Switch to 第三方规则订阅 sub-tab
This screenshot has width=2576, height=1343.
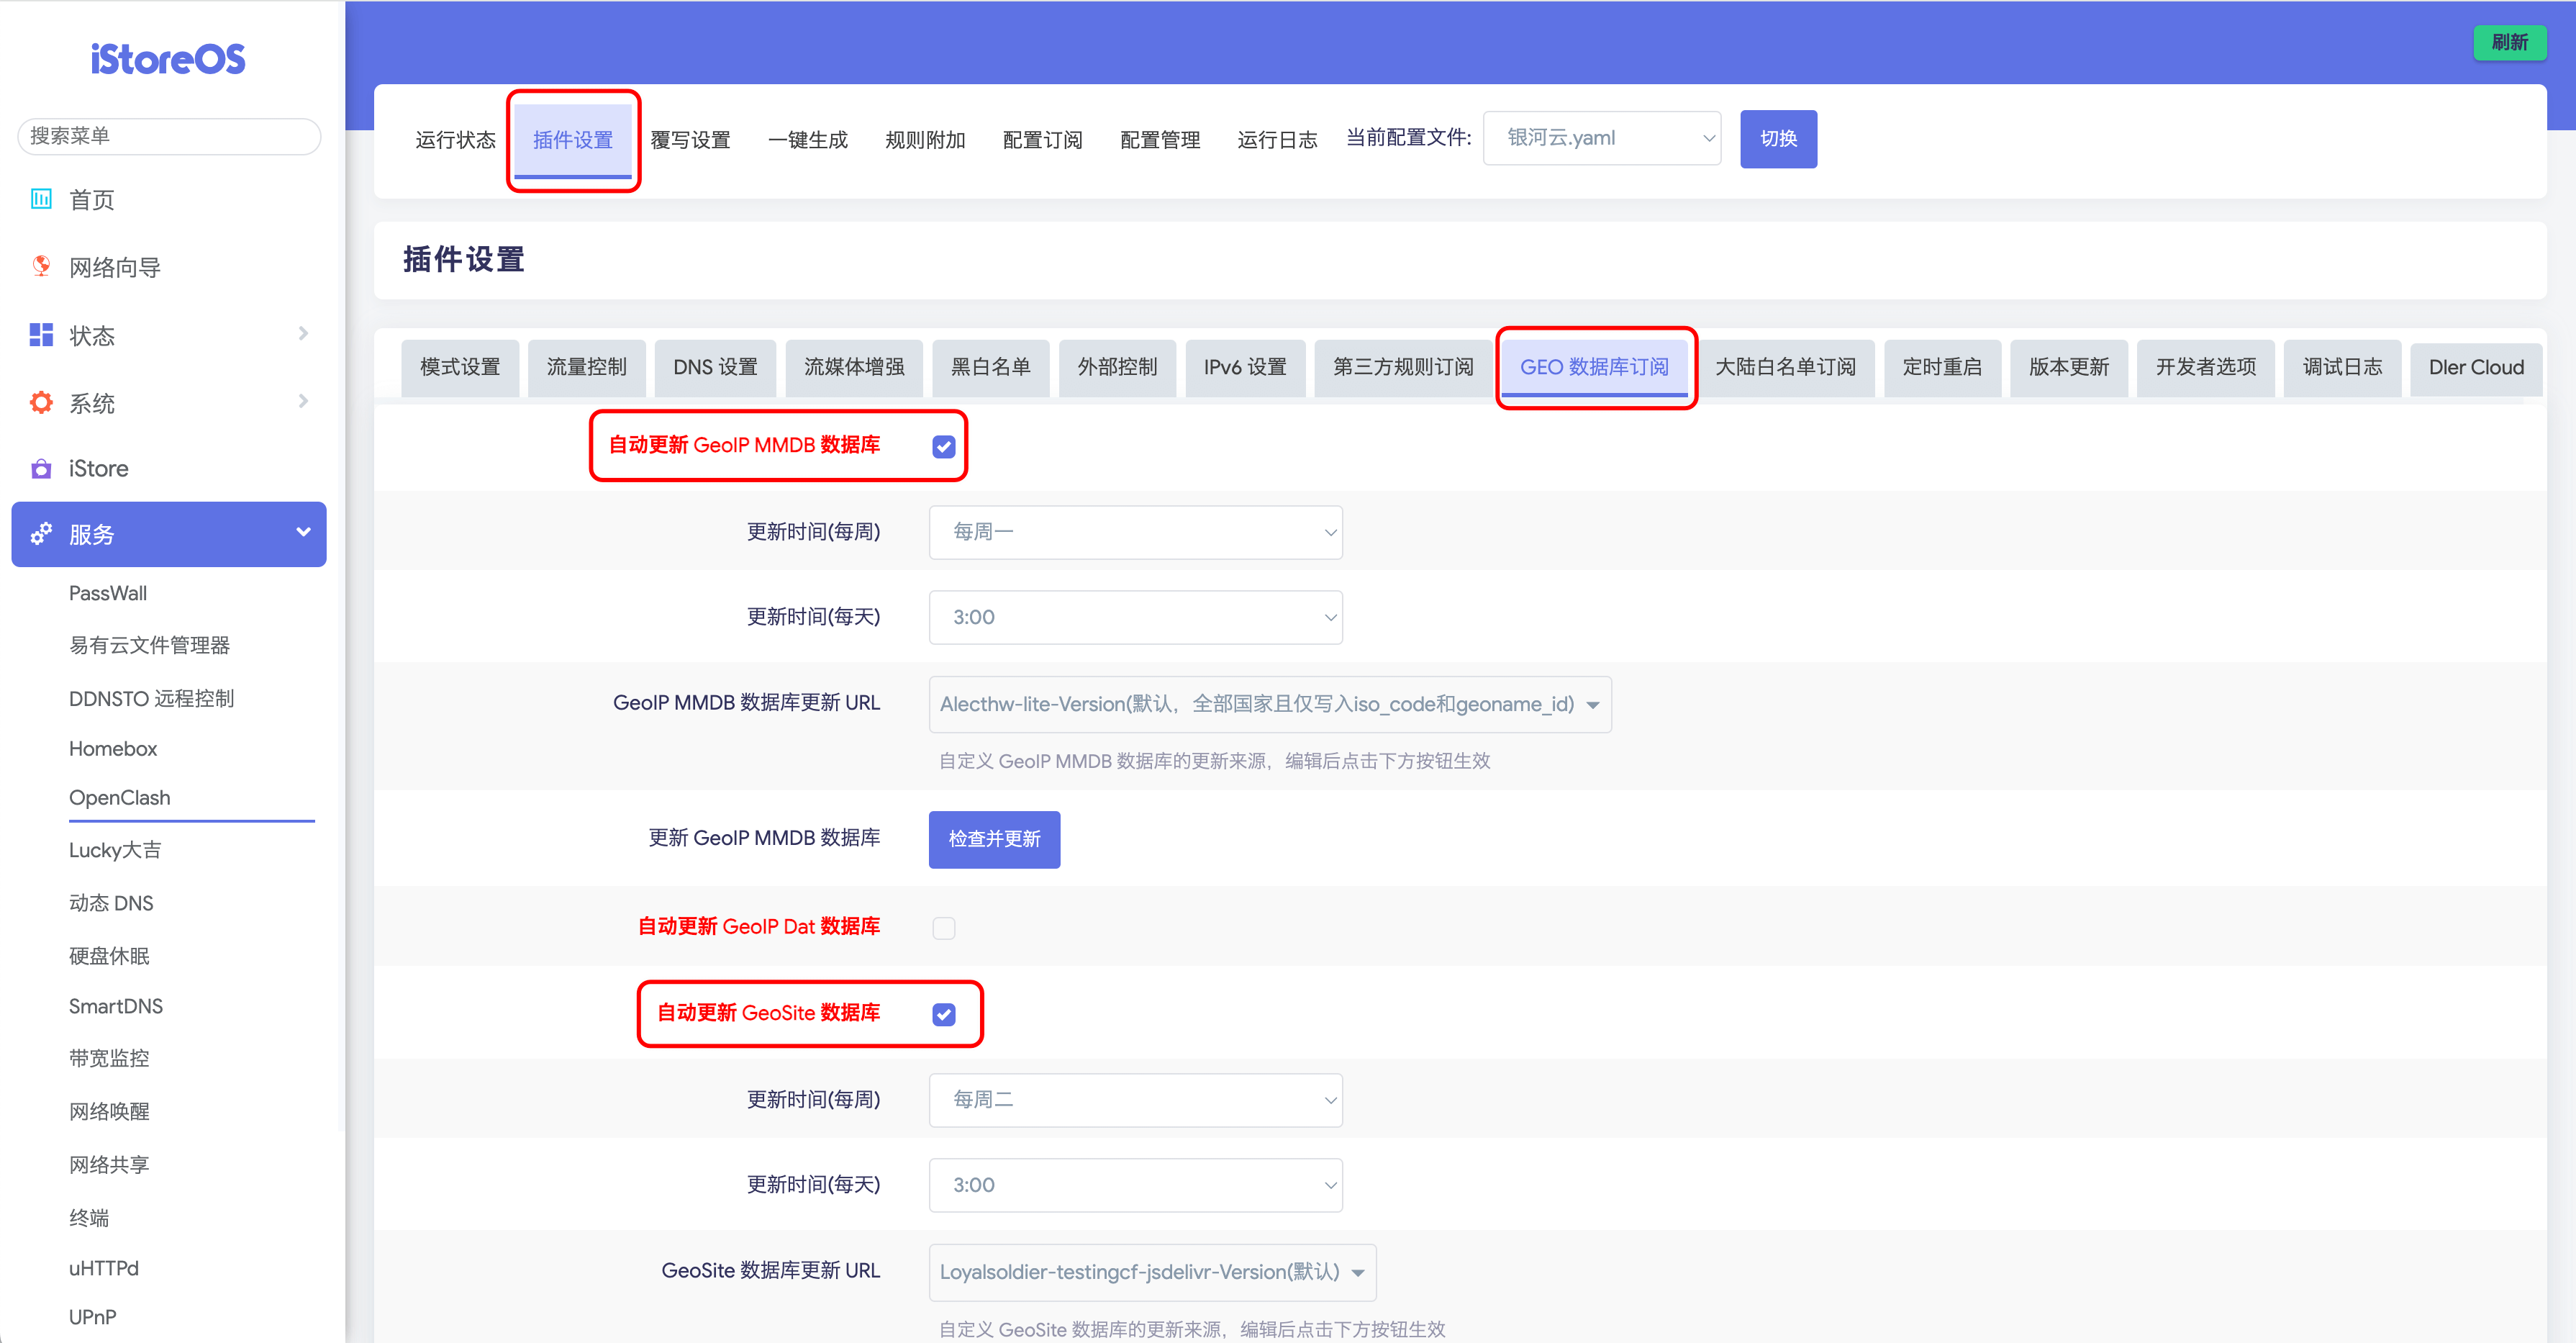click(x=1403, y=367)
